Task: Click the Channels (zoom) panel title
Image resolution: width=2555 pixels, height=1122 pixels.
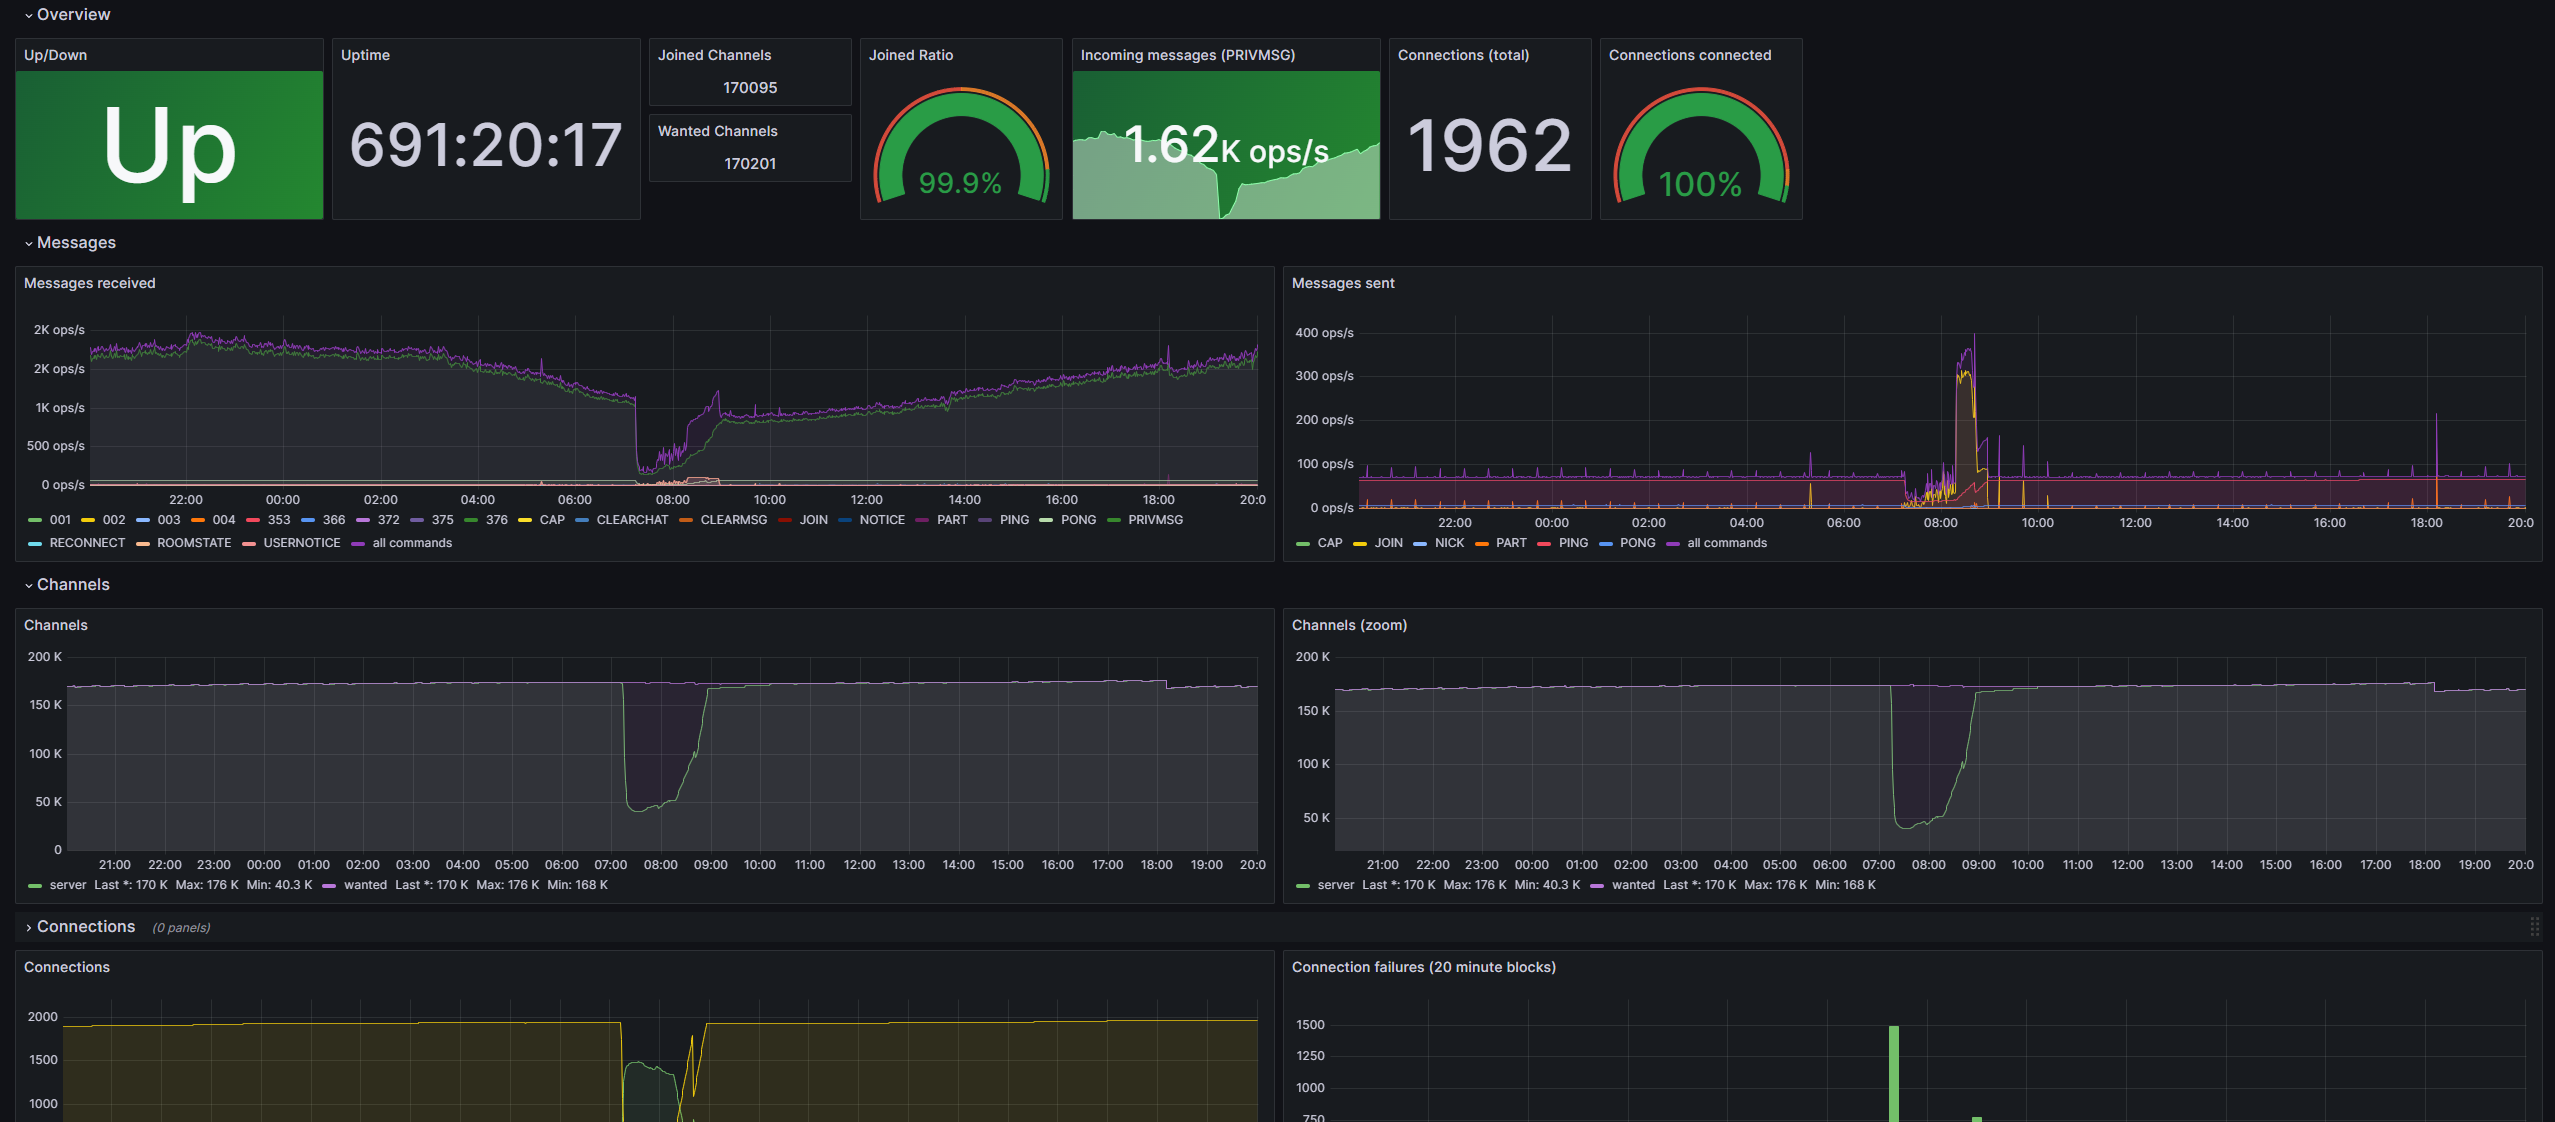Action: pos(1349,625)
